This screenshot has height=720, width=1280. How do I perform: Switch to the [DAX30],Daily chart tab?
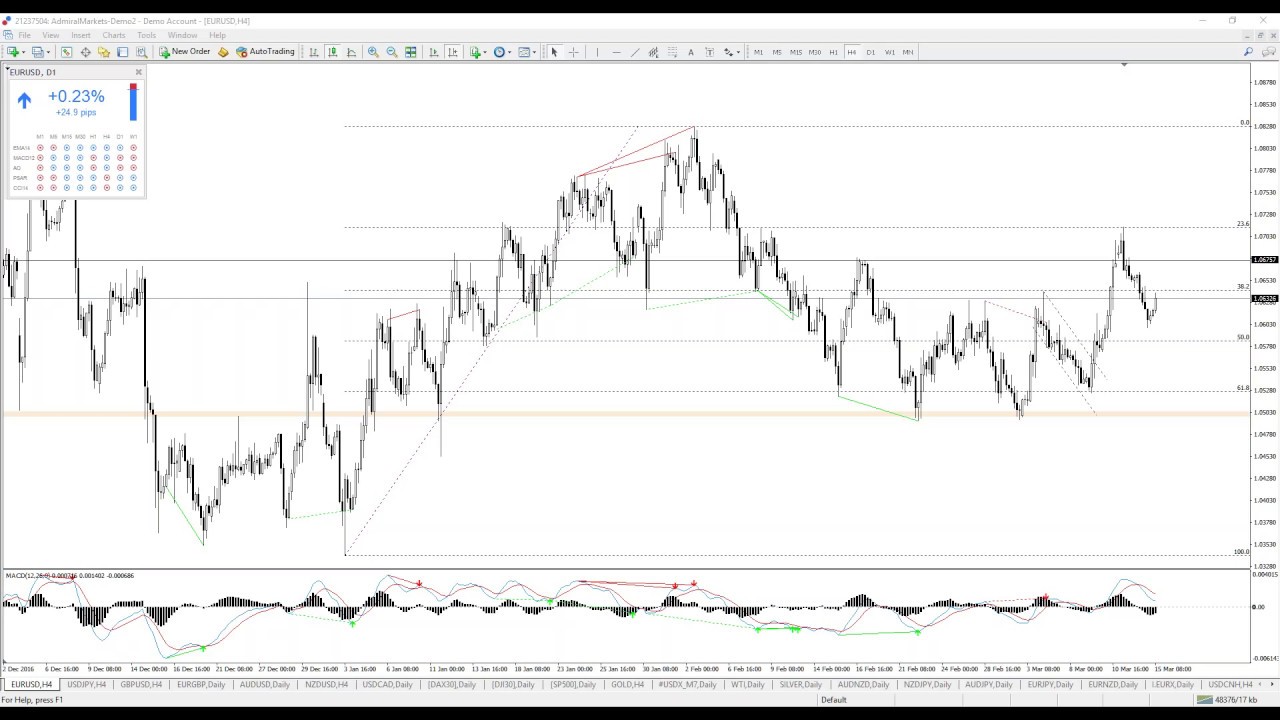tap(452, 685)
